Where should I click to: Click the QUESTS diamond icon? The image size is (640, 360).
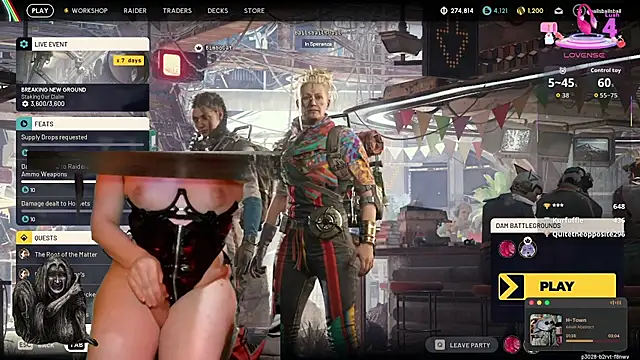24,238
